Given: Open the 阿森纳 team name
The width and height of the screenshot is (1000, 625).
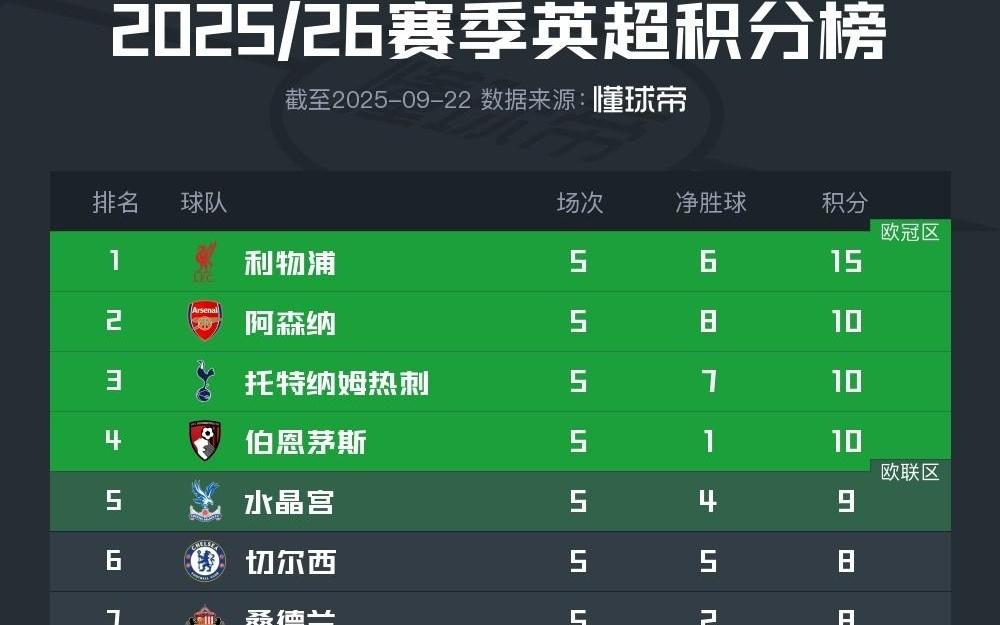Looking at the screenshot, I should point(290,323).
